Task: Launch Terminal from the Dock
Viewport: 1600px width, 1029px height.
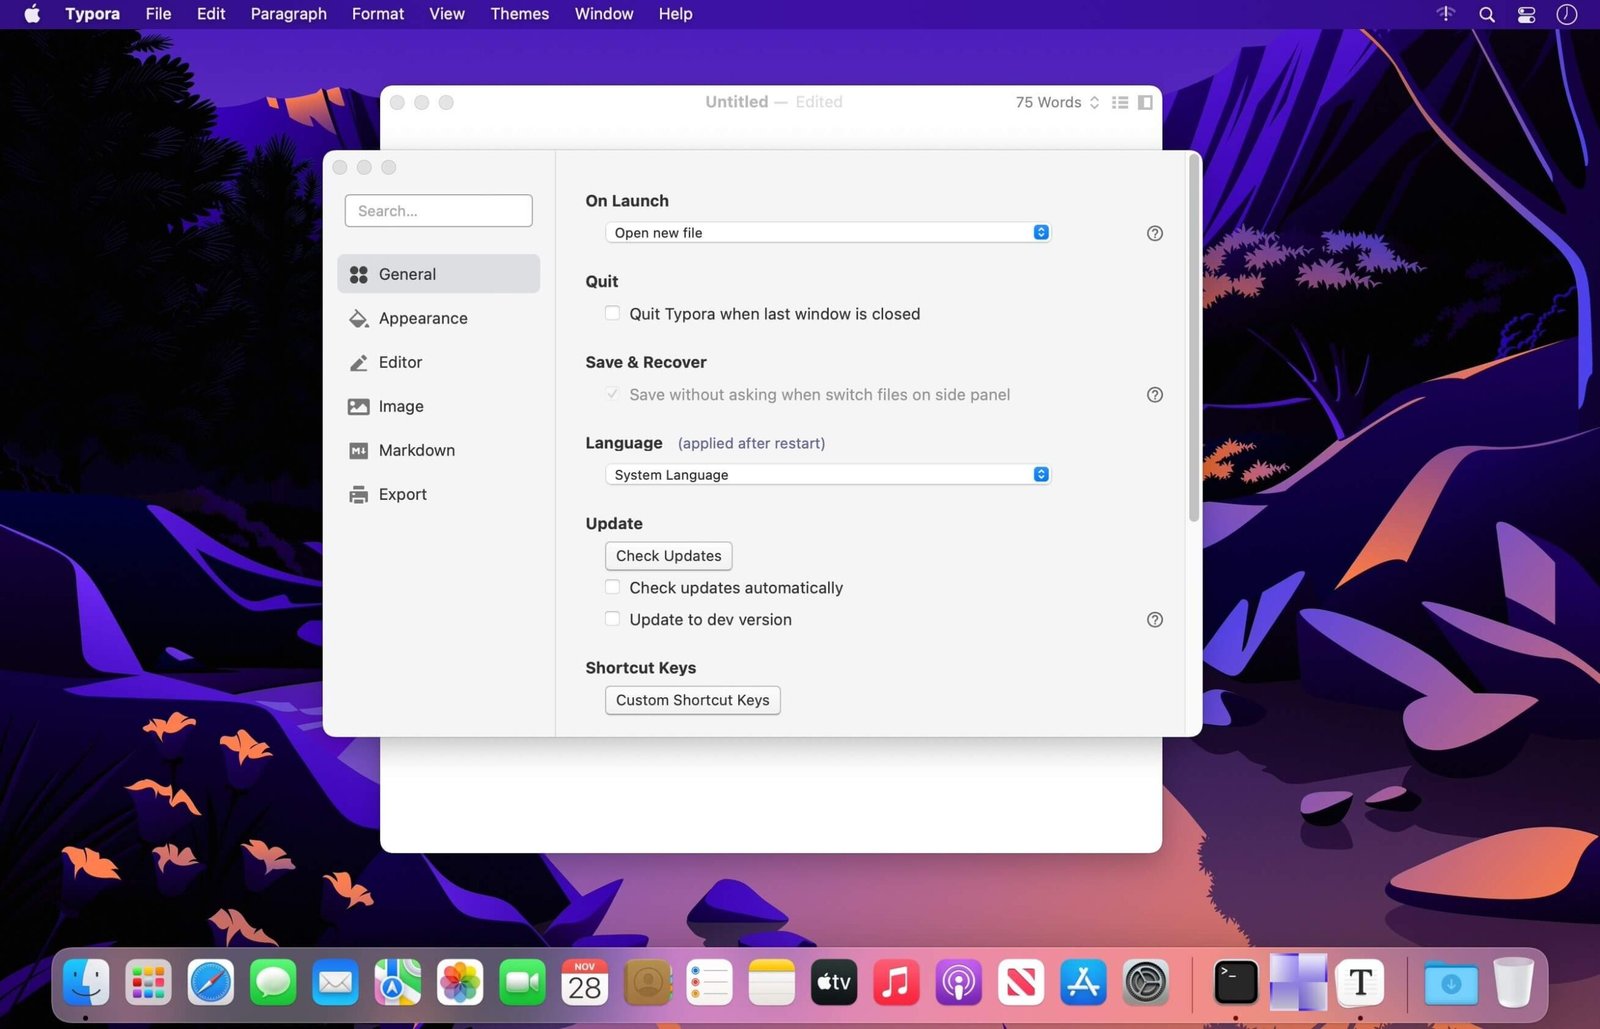Action: [x=1236, y=982]
